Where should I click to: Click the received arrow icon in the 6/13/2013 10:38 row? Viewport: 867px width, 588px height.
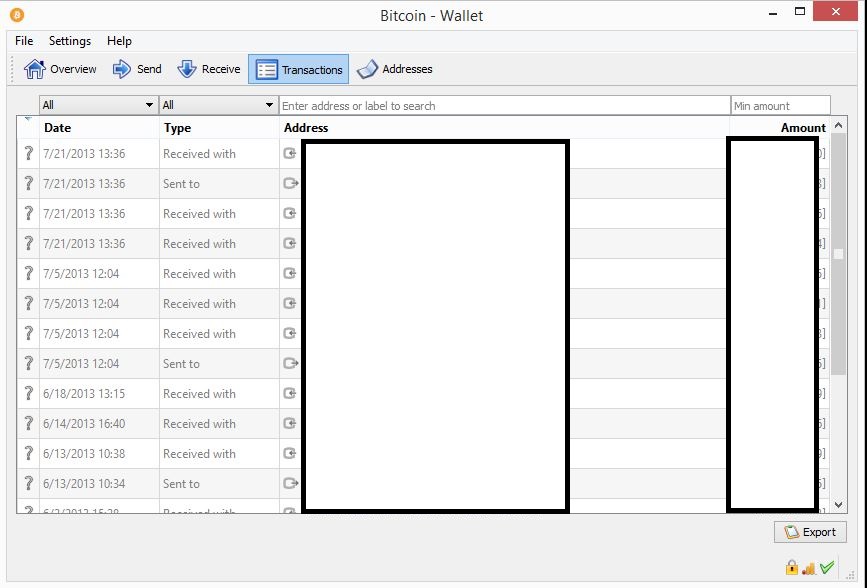coord(290,453)
